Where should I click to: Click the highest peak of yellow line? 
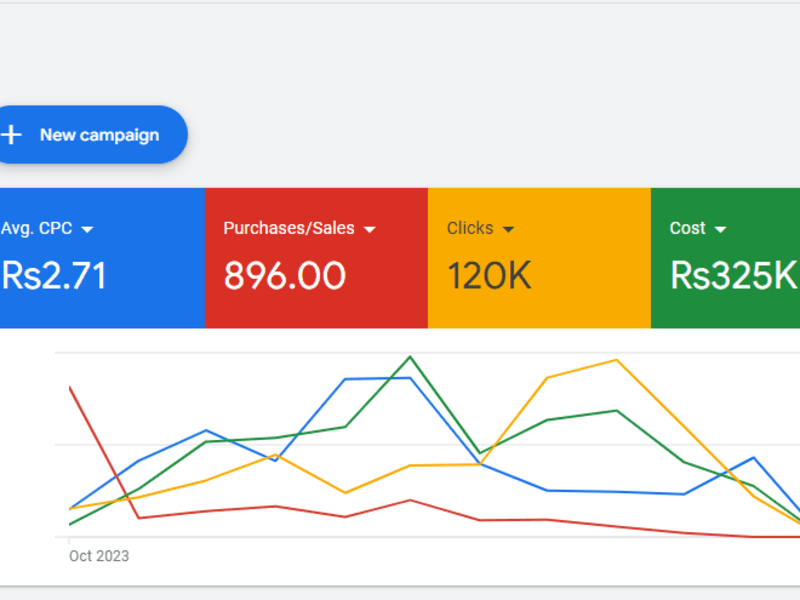pyautogui.click(x=616, y=360)
